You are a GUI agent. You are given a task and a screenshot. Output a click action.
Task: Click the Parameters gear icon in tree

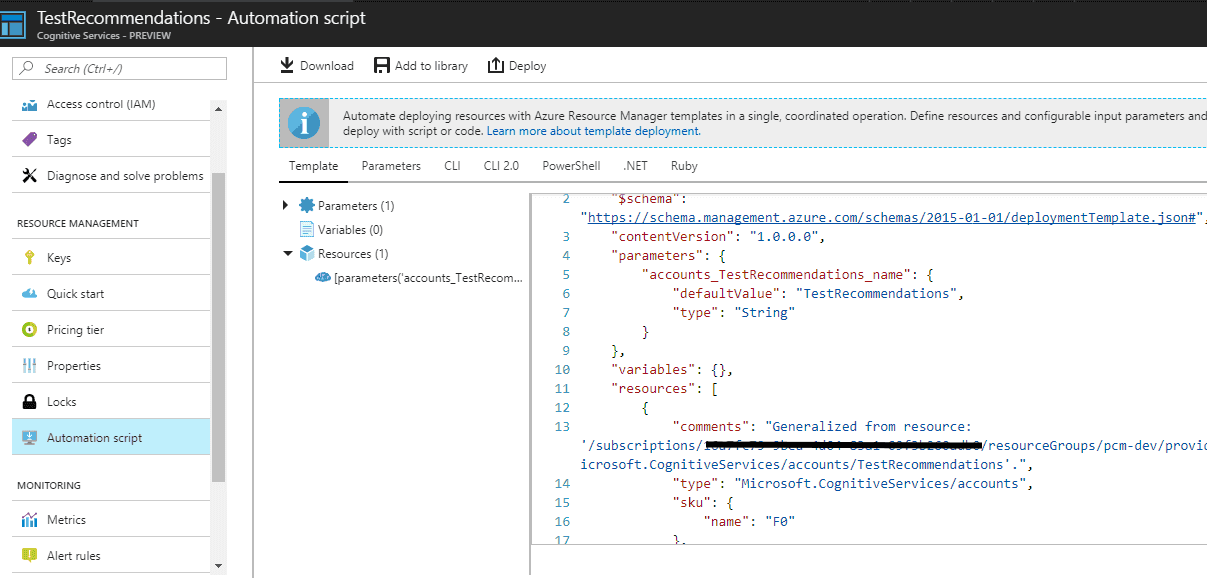pyautogui.click(x=307, y=205)
